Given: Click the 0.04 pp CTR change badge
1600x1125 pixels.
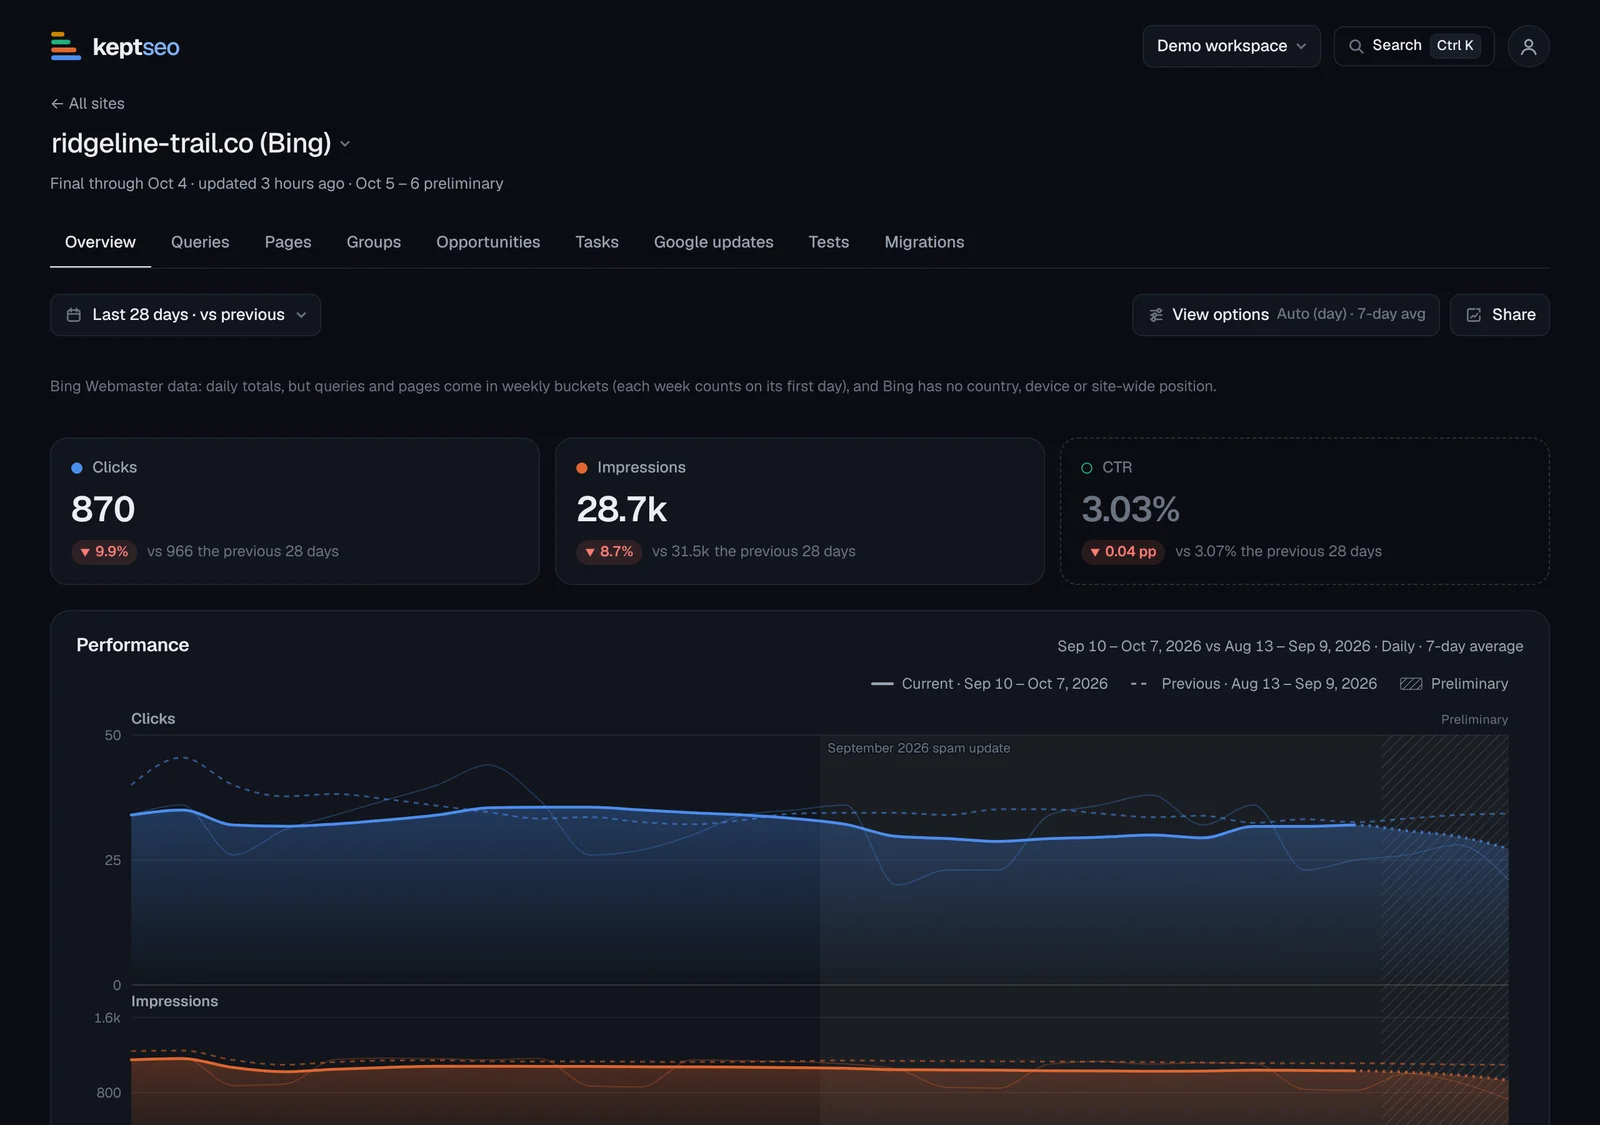Looking at the screenshot, I should pos(1123,552).
